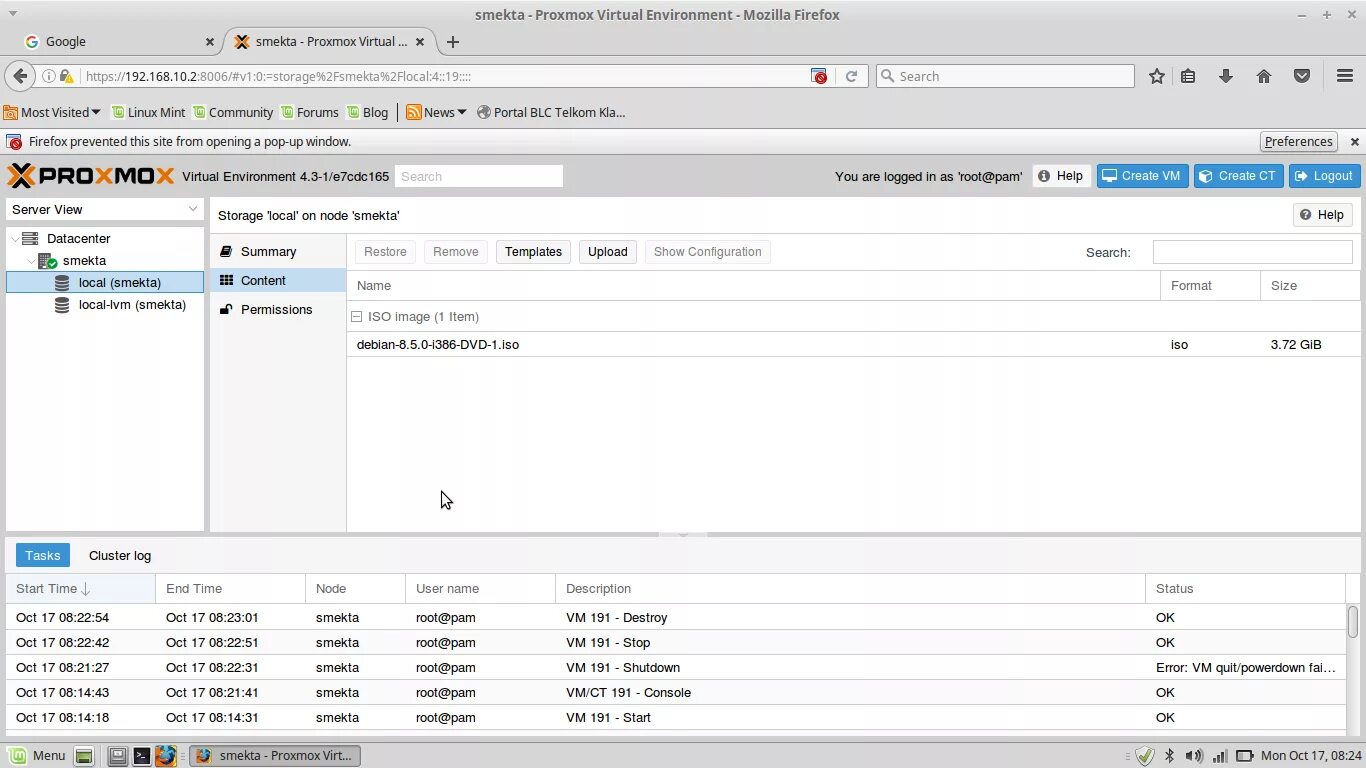Show bookmarks list icon in Firefox toolbar
1366x768 pixels.
1188,76
